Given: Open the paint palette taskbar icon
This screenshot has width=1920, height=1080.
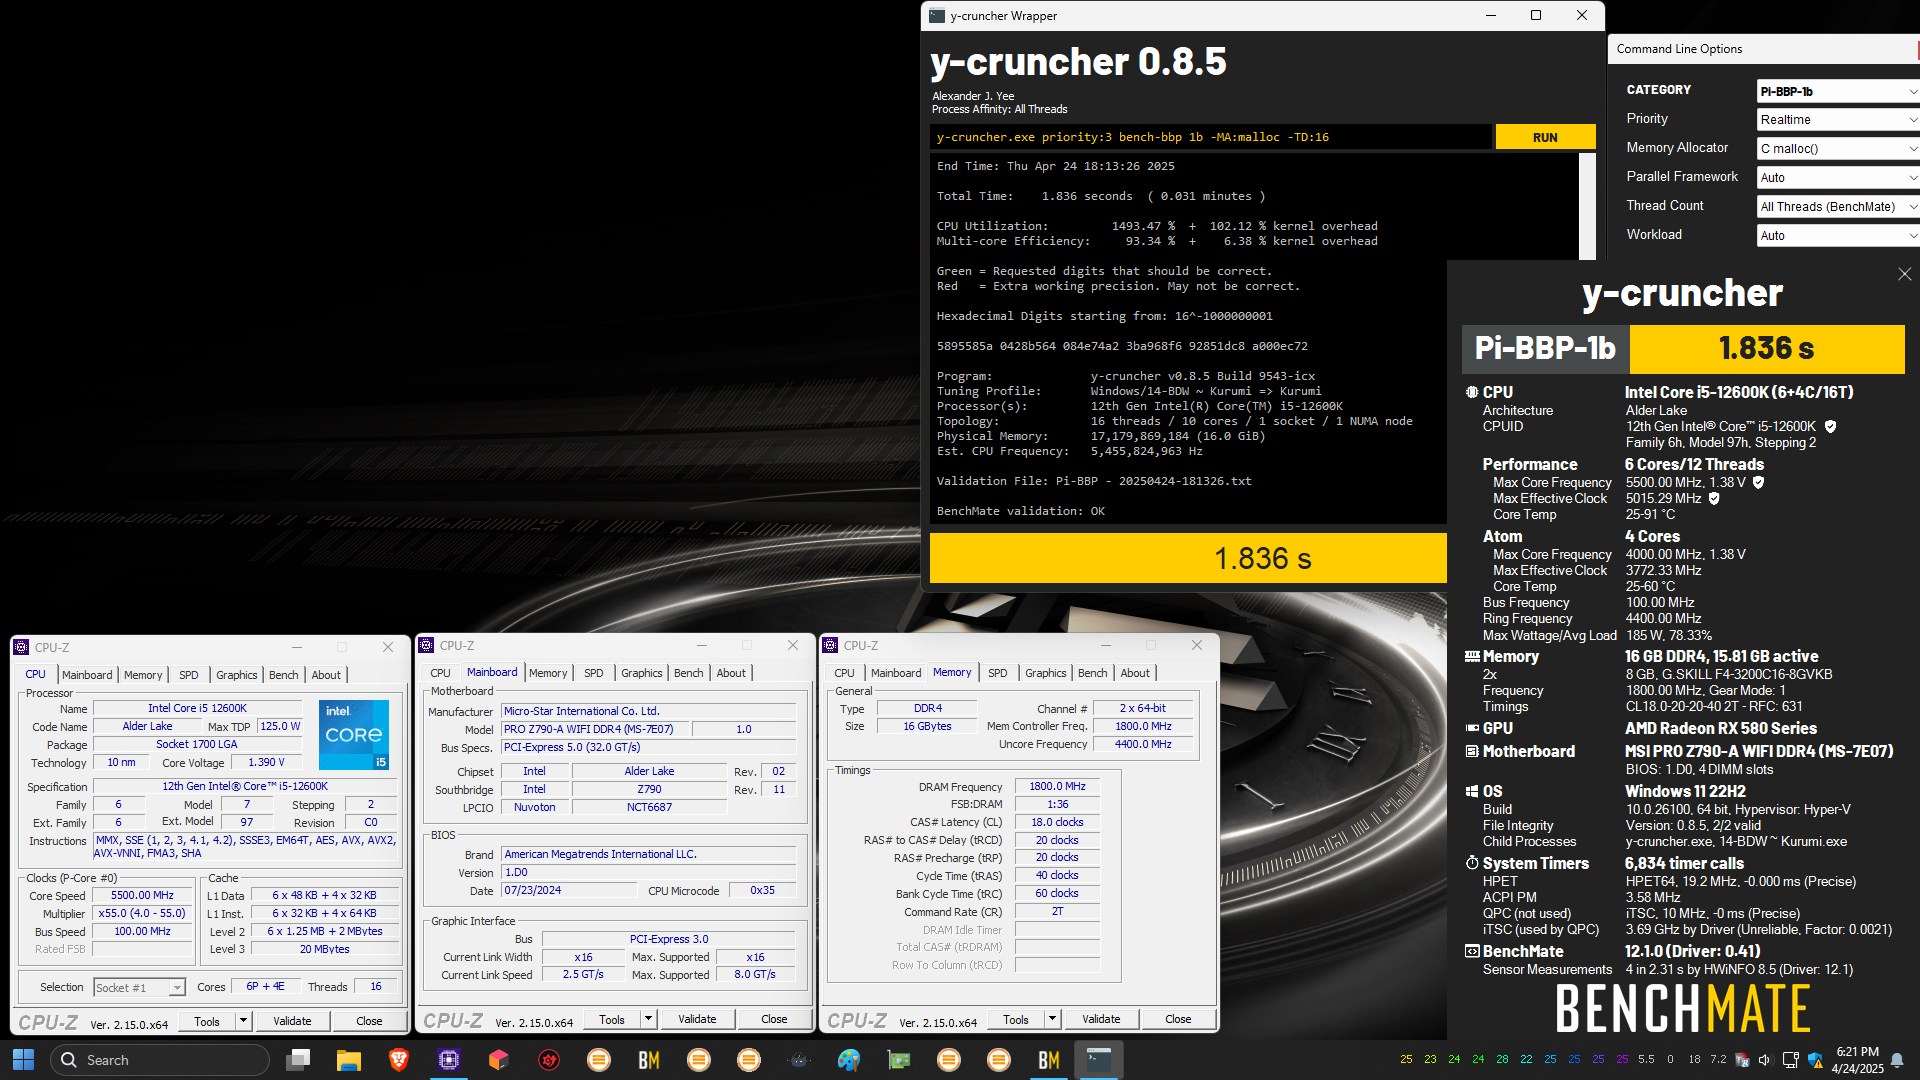Looking at the screenshot, I should [848, 1060].
